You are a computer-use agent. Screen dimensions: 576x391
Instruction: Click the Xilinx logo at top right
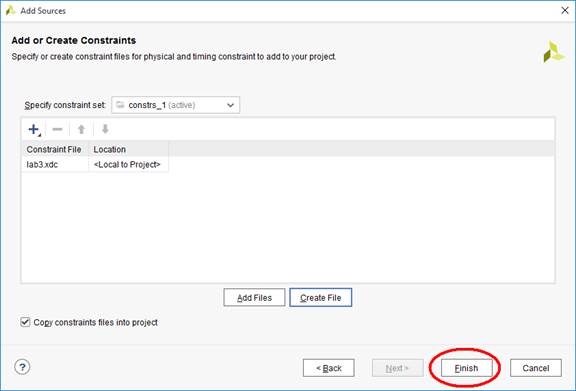pyautogui.click(x=554, y=52)
